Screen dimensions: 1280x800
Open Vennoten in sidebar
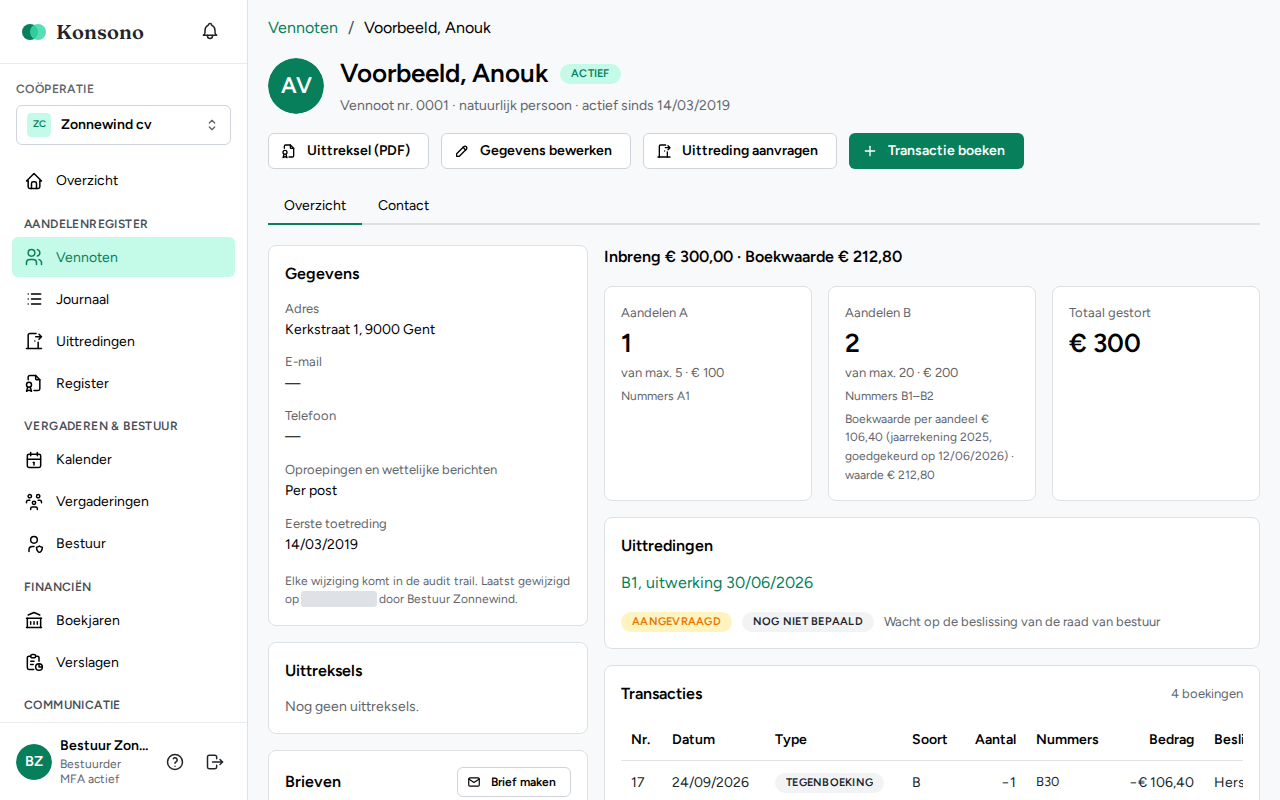pos(123,257)
